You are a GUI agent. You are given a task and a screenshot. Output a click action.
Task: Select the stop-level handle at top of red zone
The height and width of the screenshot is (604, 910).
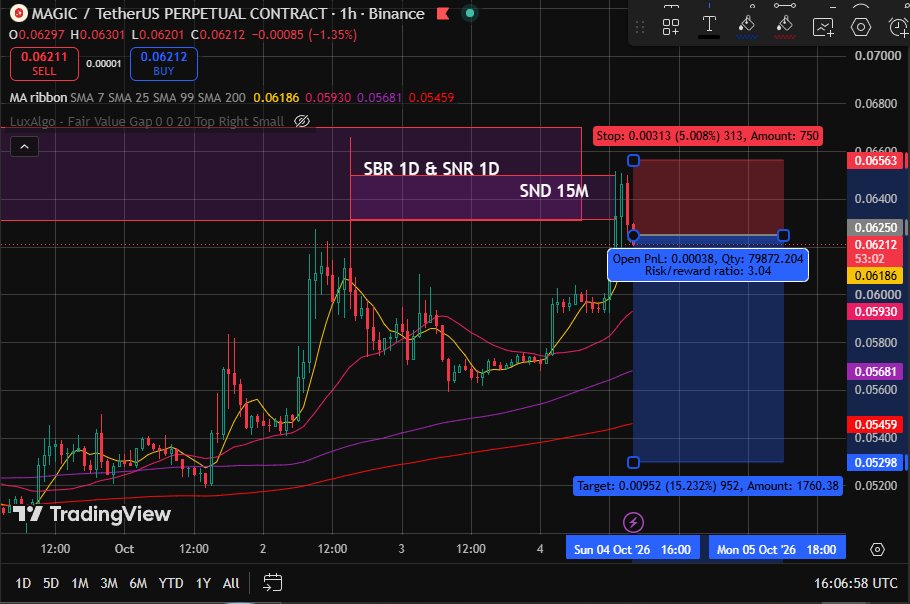(x=633, y=160)
